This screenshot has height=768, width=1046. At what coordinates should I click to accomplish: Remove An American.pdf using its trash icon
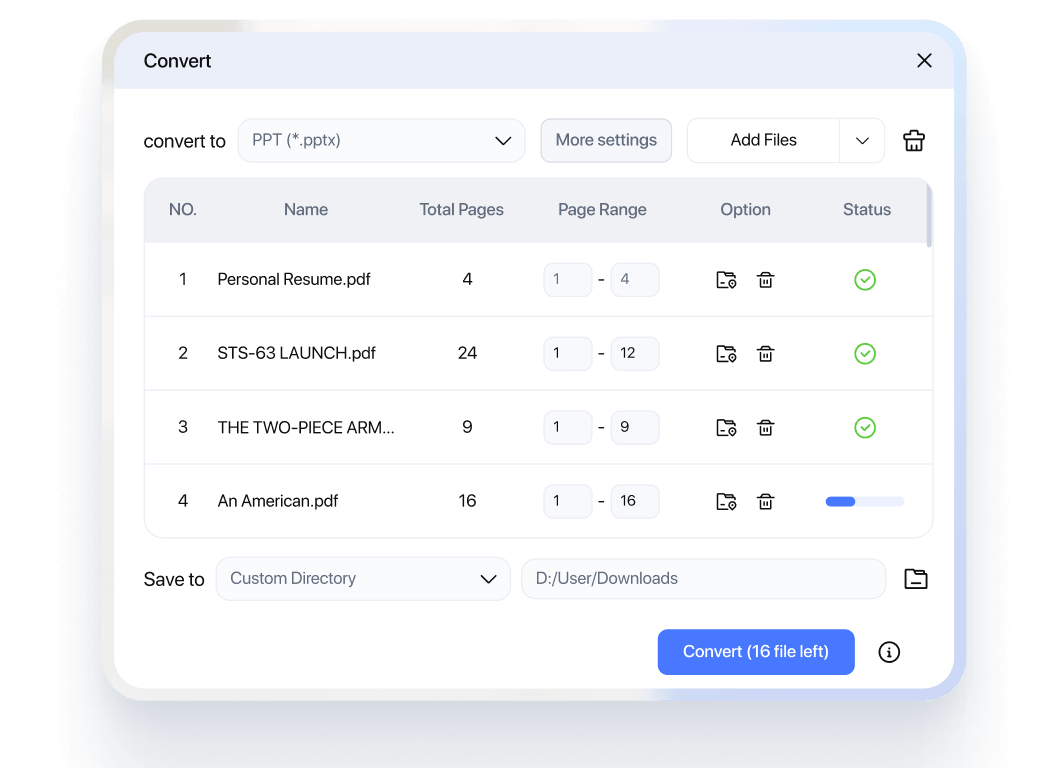(x=765, y=501)
